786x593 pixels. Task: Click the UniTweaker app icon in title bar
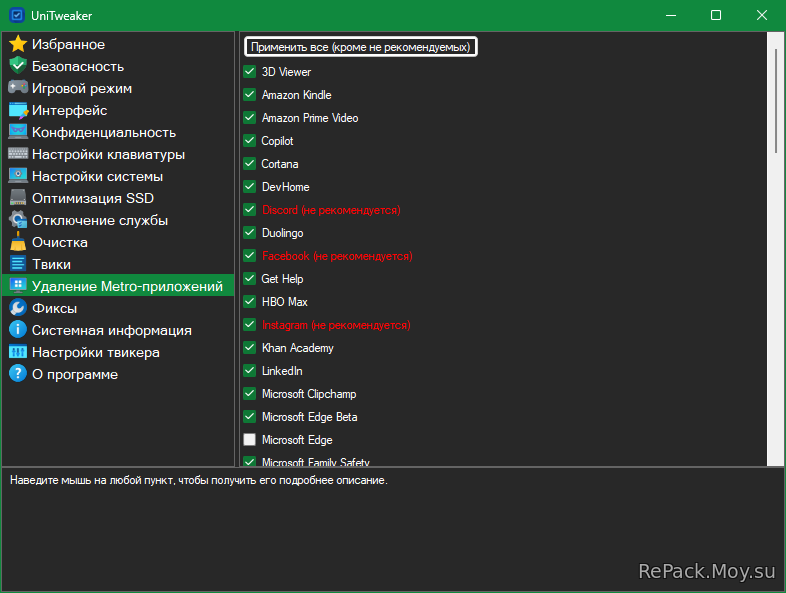[x=17, y=15]
